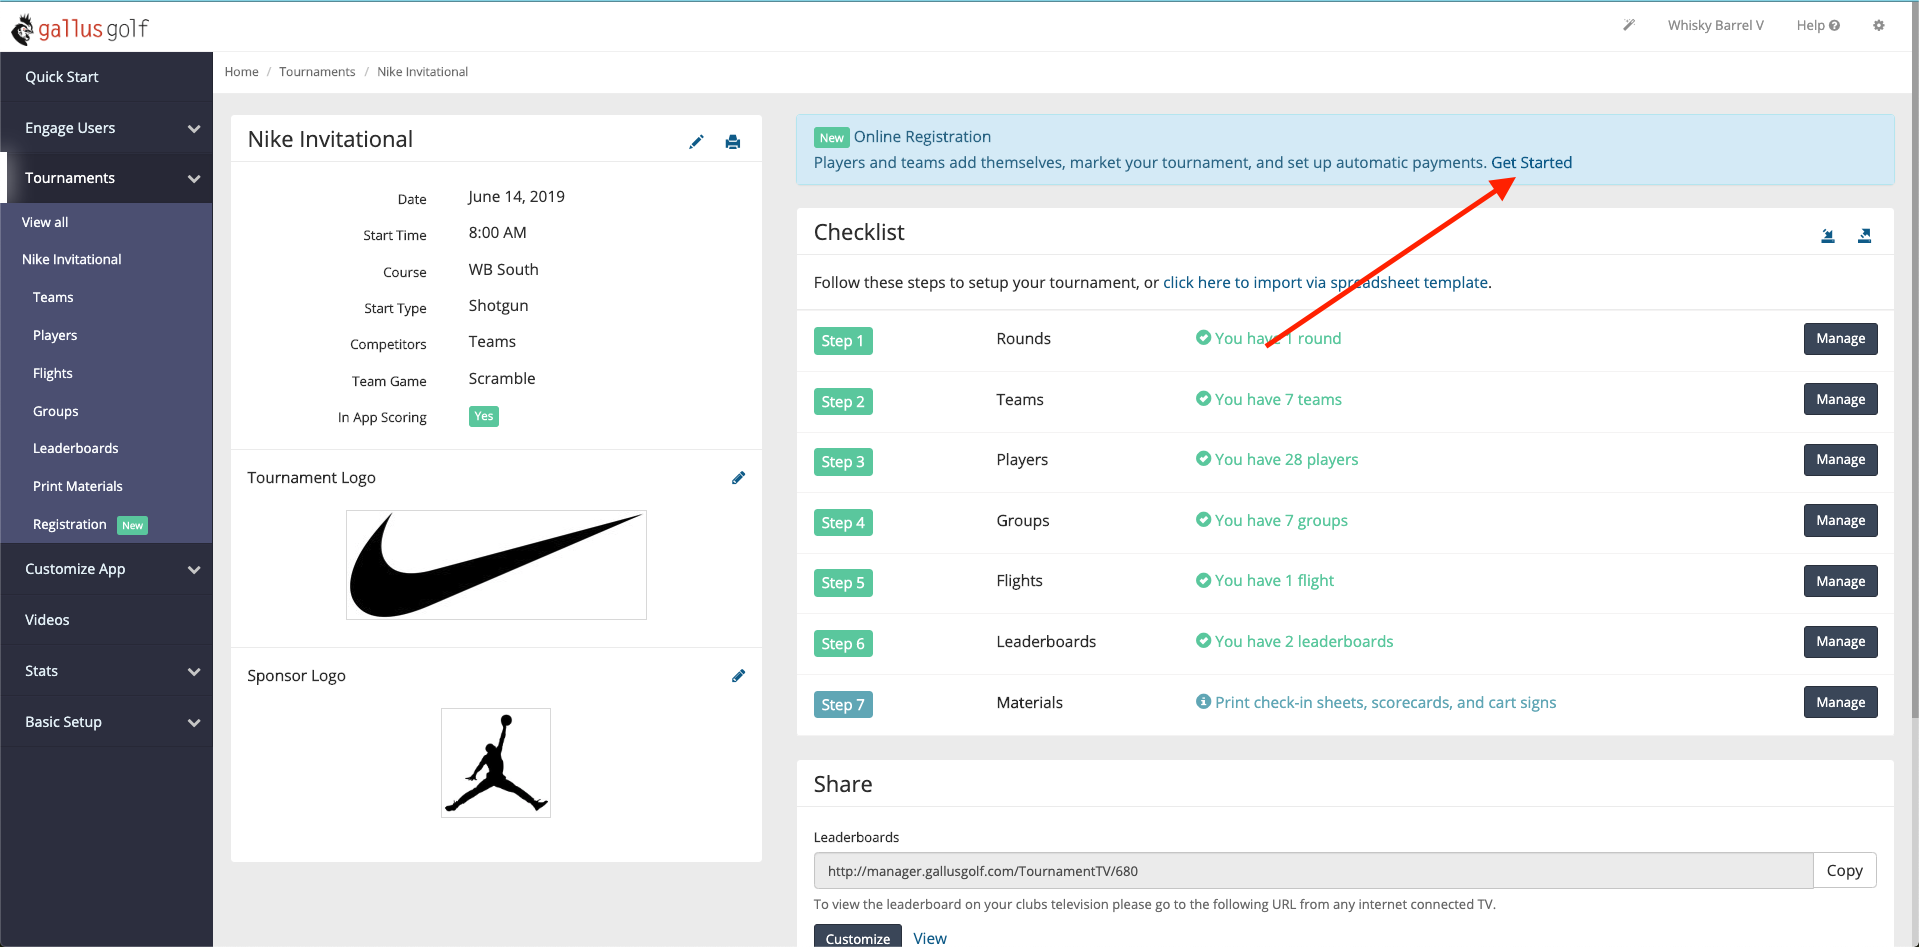Viewport: 1919px width, 947px height.
Task: Expand the Engage Users sidebar section
Action: pyautogui.click(x=106, y=128)
